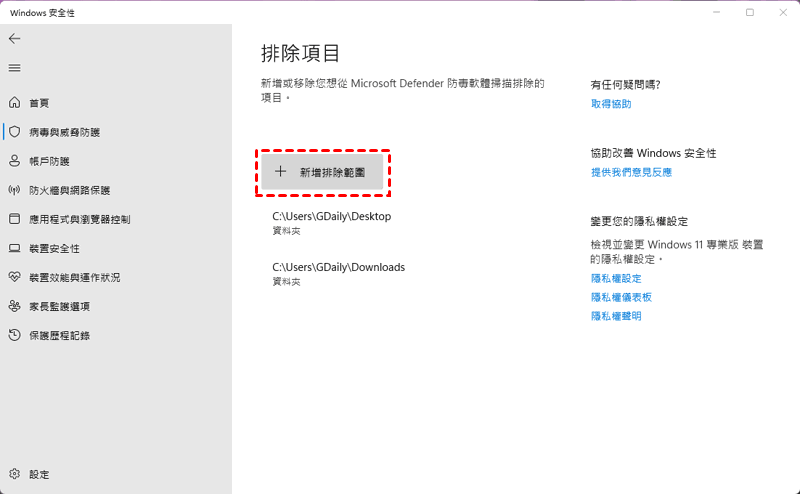Open 應用程式與瀏覽器控制
The width and height of the screenshot is (800, 494).
(80, 219)
